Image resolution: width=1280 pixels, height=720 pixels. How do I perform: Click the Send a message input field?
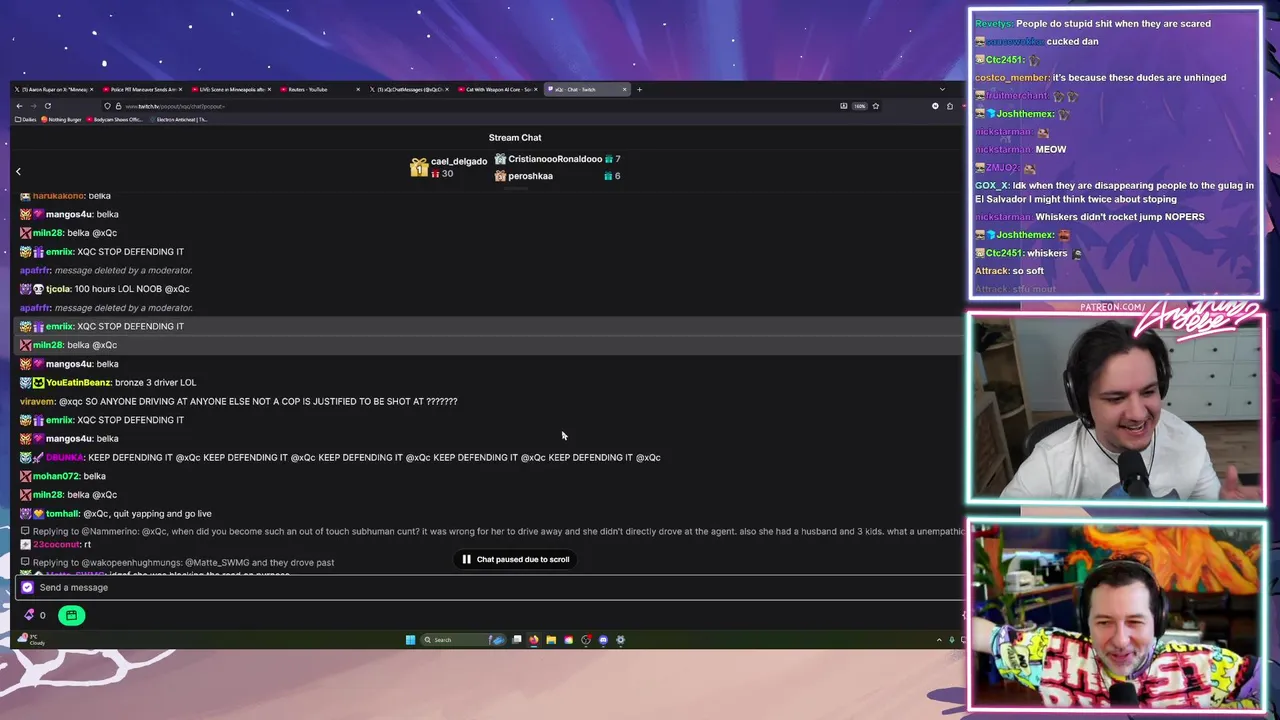pos(490,587)
